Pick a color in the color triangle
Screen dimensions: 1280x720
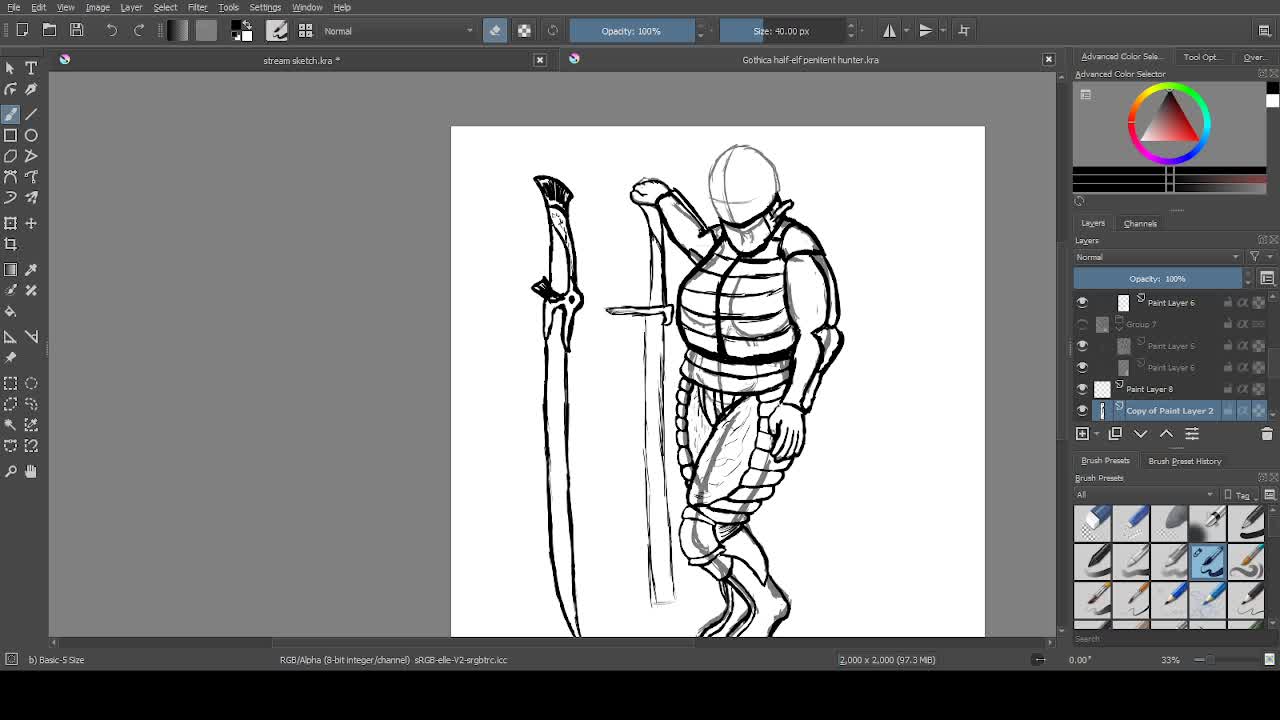[1169, 120]
